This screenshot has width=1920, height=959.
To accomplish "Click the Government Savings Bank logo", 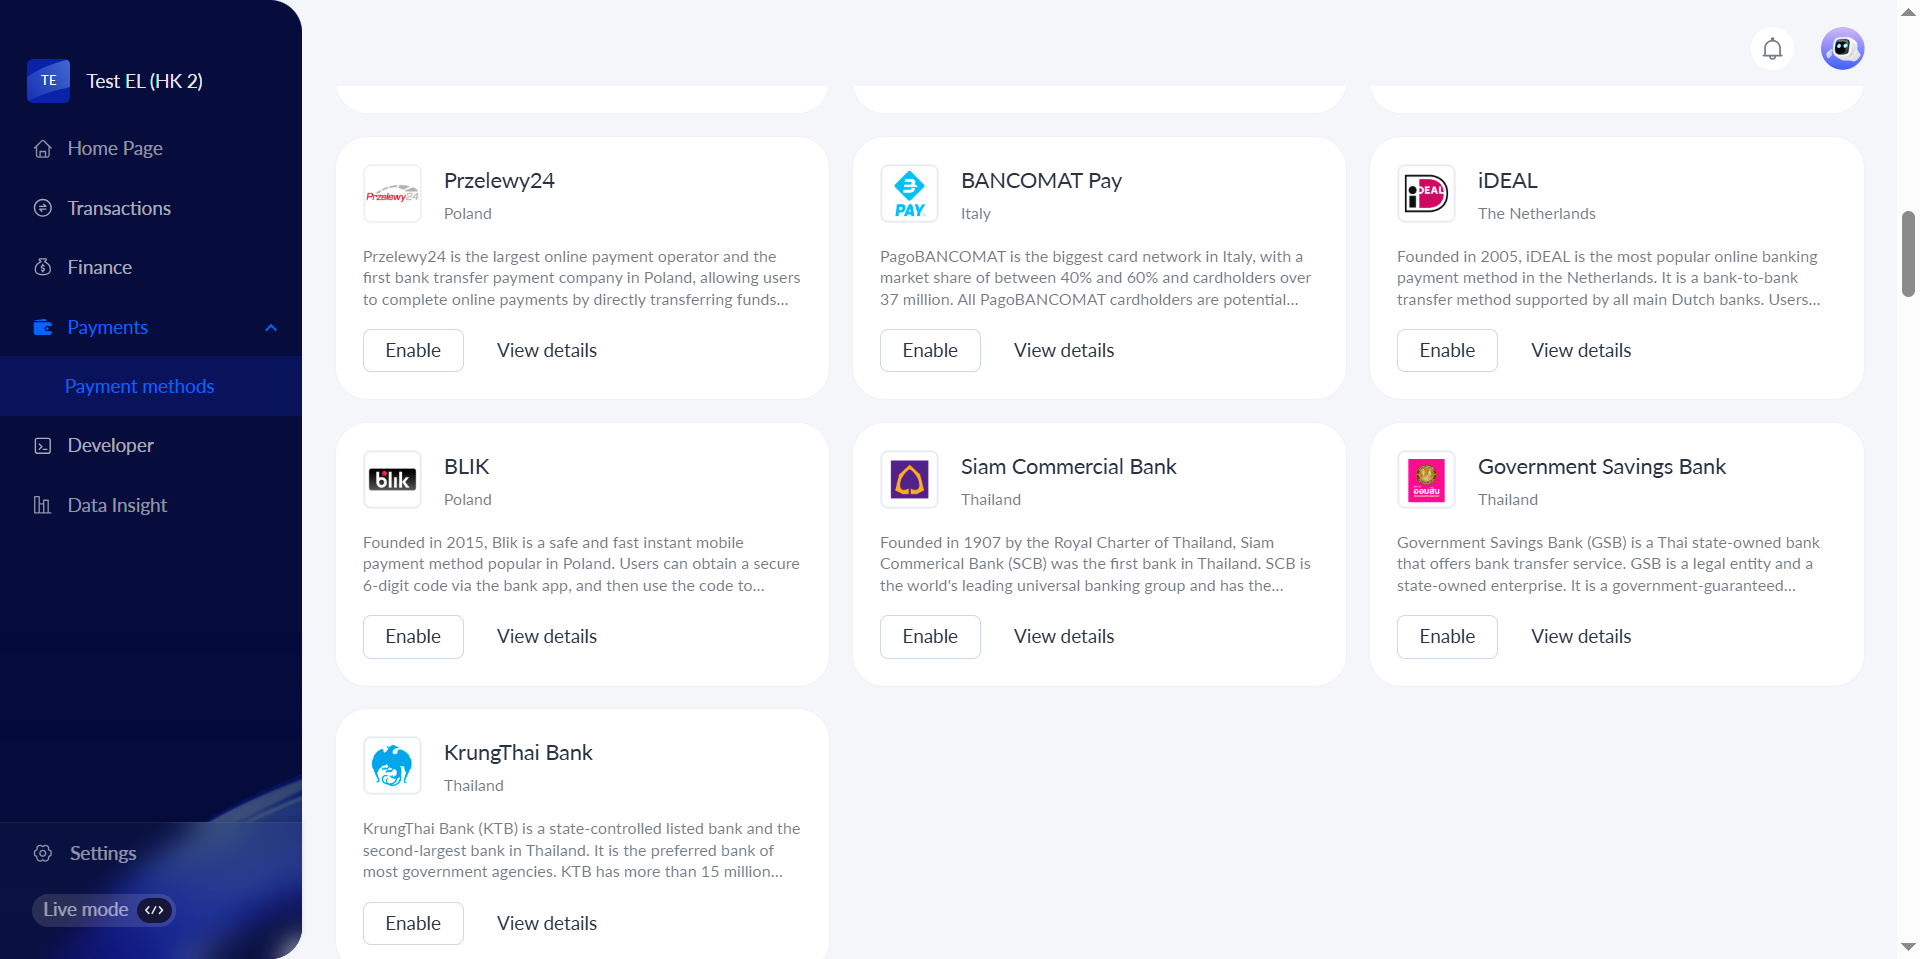I will pyautogui.click(x=1426, y=480).
